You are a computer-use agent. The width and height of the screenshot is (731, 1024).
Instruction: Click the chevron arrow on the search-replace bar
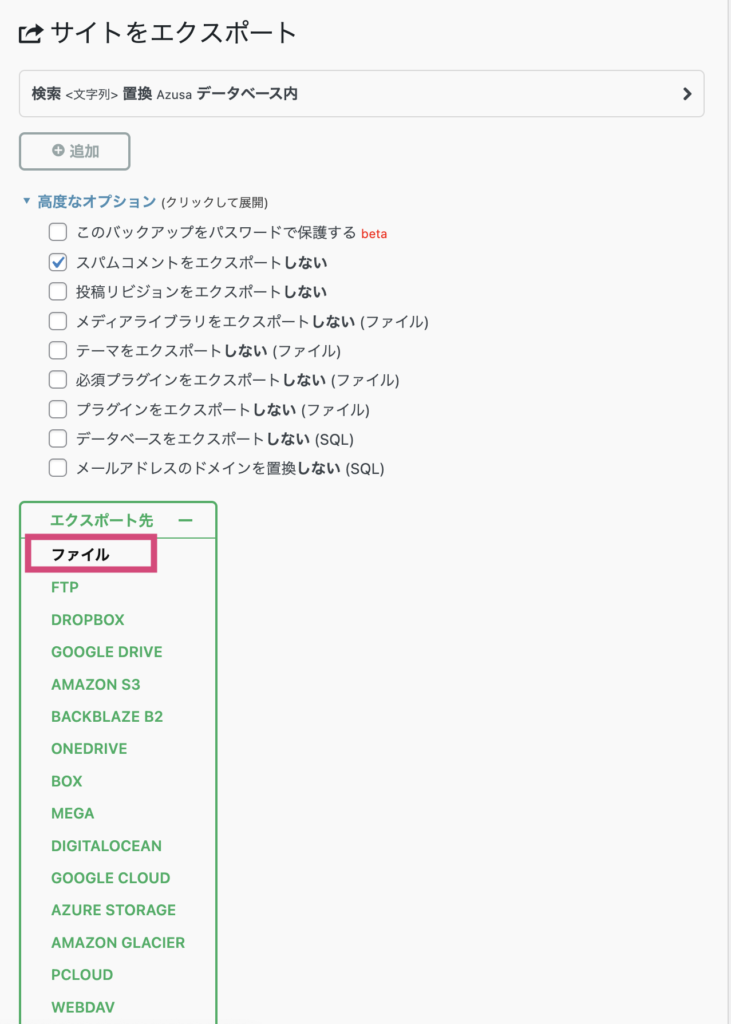687,94
